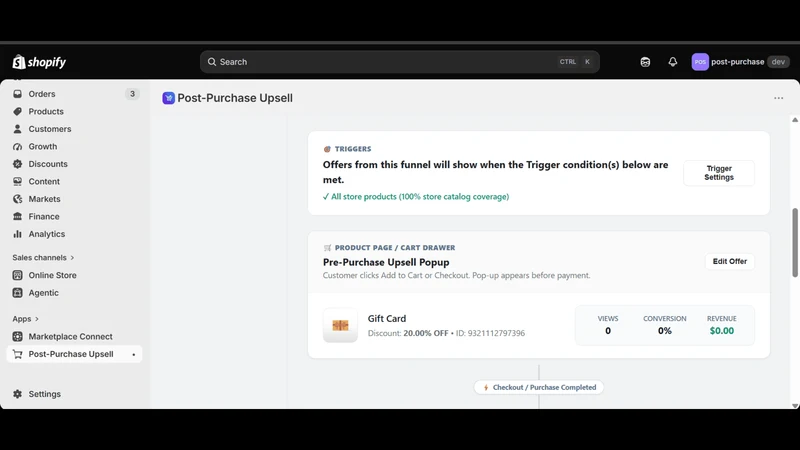Viewport: 800px width, 450px height.
Task: Click the TRIGGERS section label
Action: pyautogui.click(x=353, y=149)
